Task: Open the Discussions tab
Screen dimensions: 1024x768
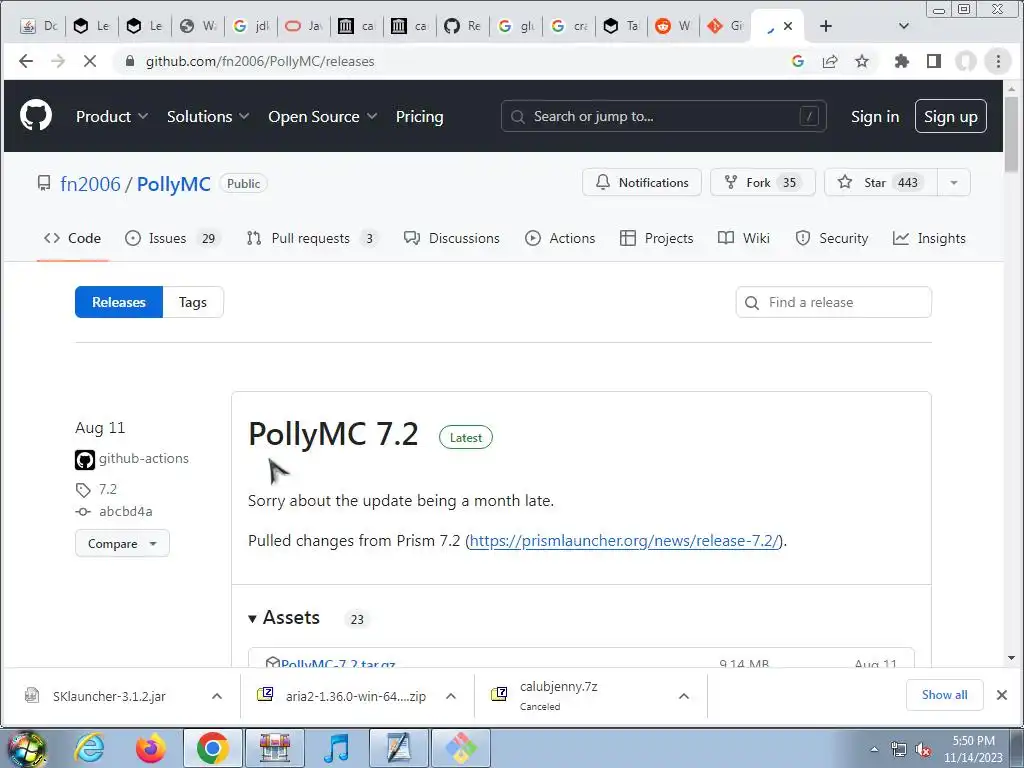Action: point(452,238)
